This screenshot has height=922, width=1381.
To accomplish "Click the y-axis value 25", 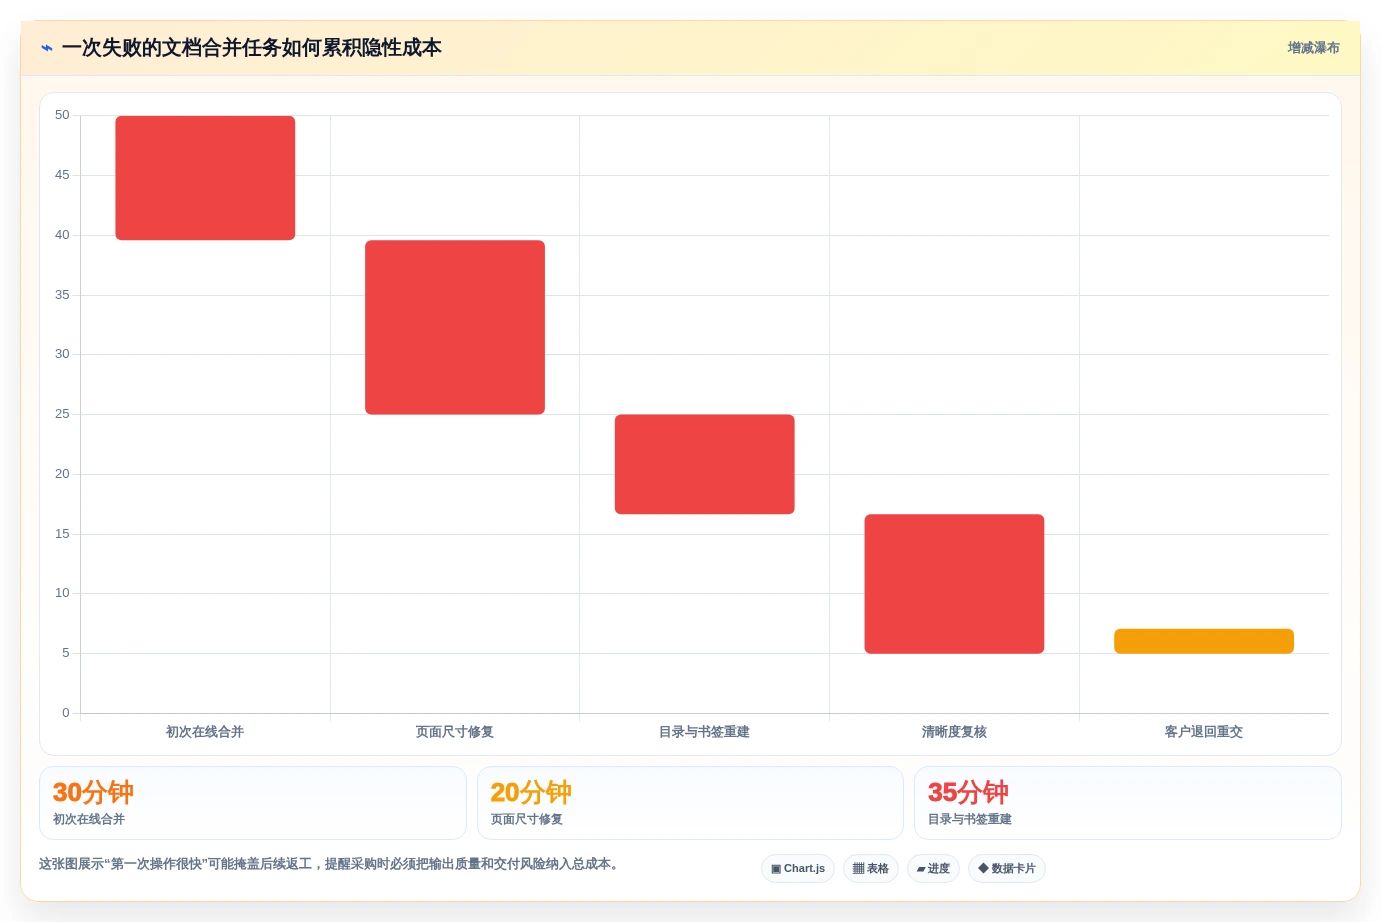I will tap(62, 414).
